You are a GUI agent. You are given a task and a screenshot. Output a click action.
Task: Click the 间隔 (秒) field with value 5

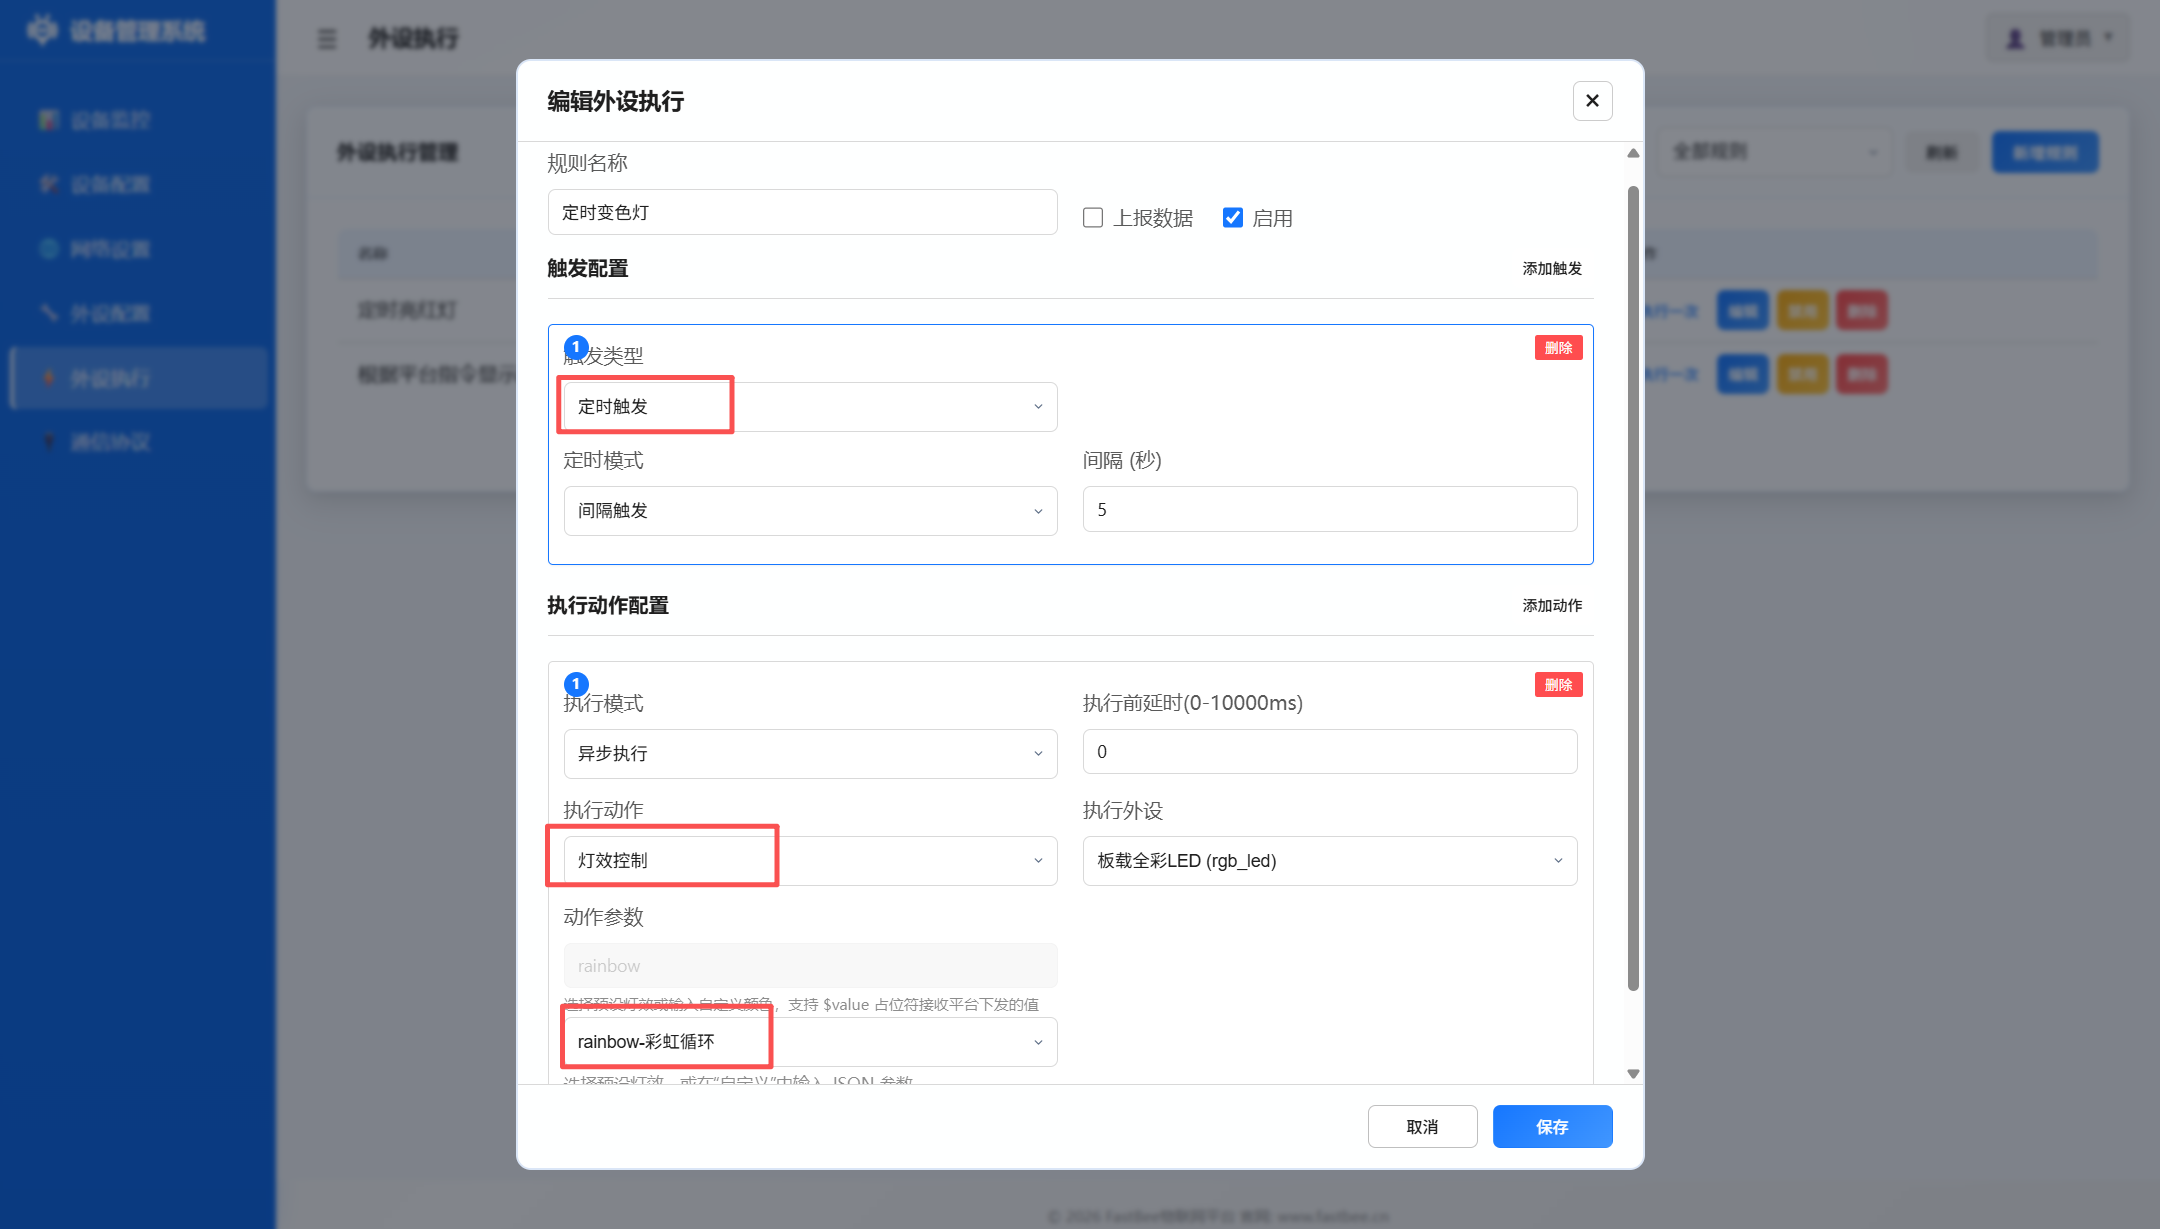(1330, 510)
